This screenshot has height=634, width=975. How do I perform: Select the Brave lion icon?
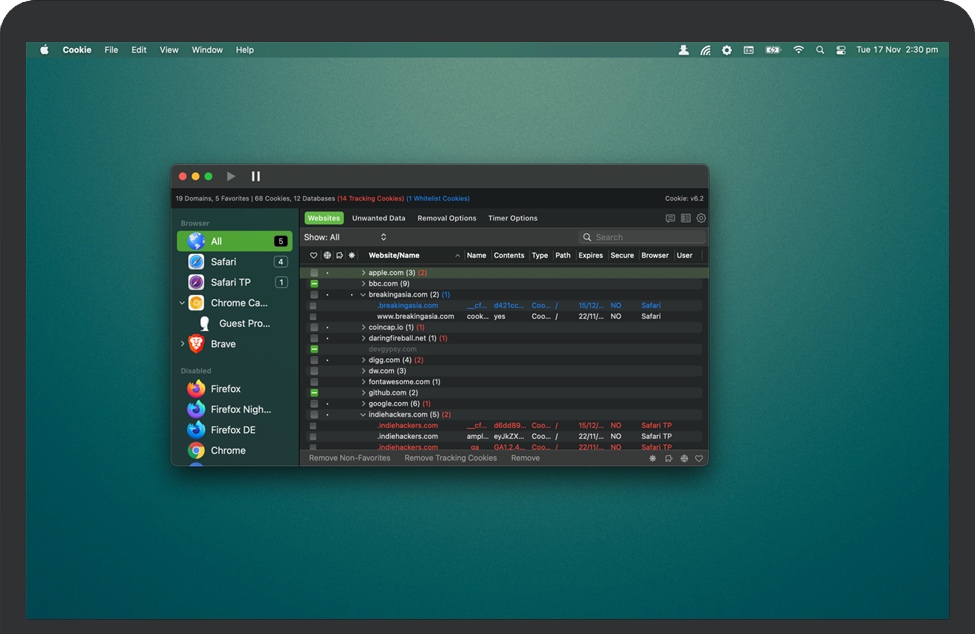[x=196, y=344]
